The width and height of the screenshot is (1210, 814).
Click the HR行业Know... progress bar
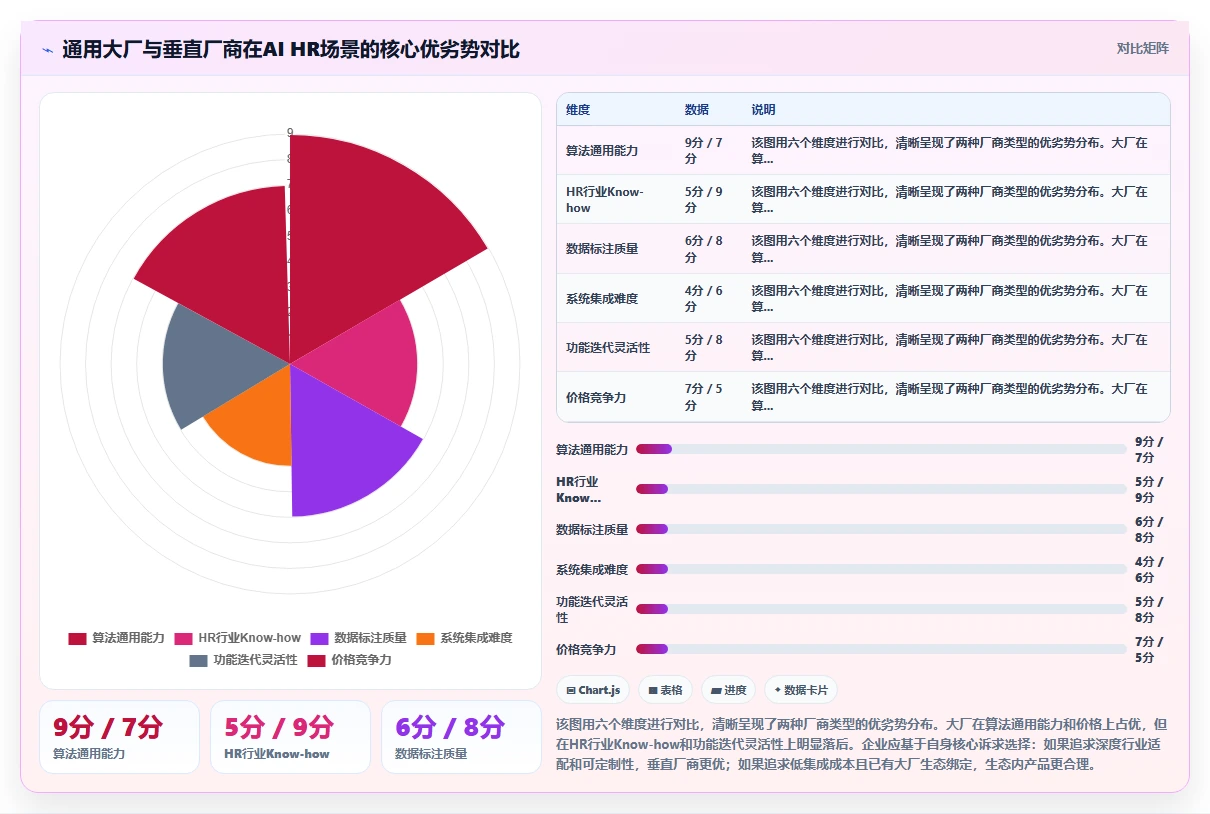[x=881, y=489]
